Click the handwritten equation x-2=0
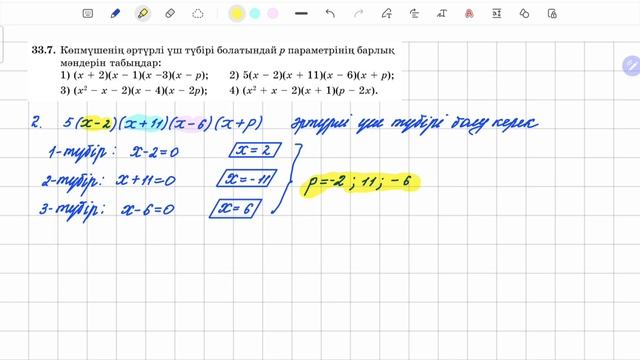 [x=154, y=152]
